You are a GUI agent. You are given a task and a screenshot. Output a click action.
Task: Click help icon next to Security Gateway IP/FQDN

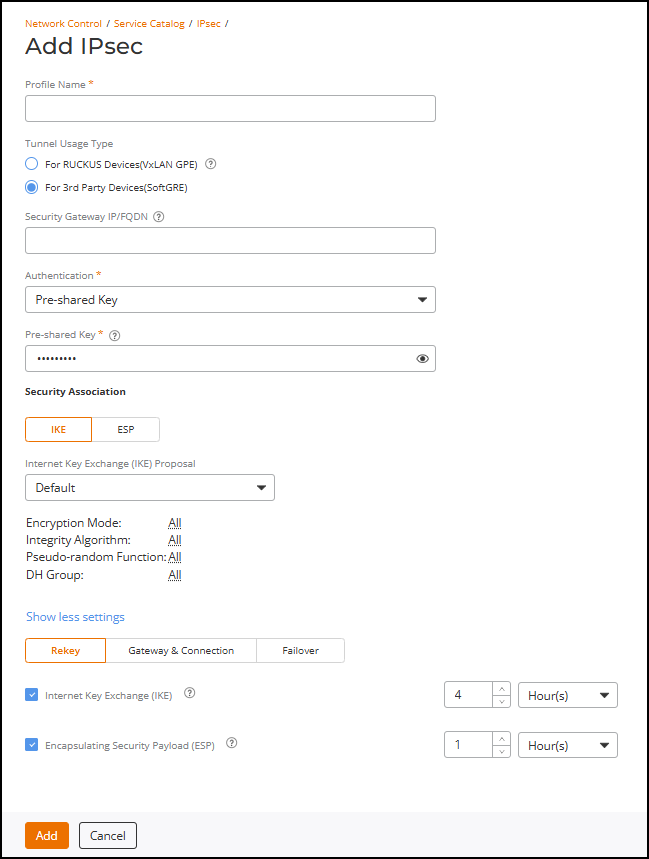[159, 215]
